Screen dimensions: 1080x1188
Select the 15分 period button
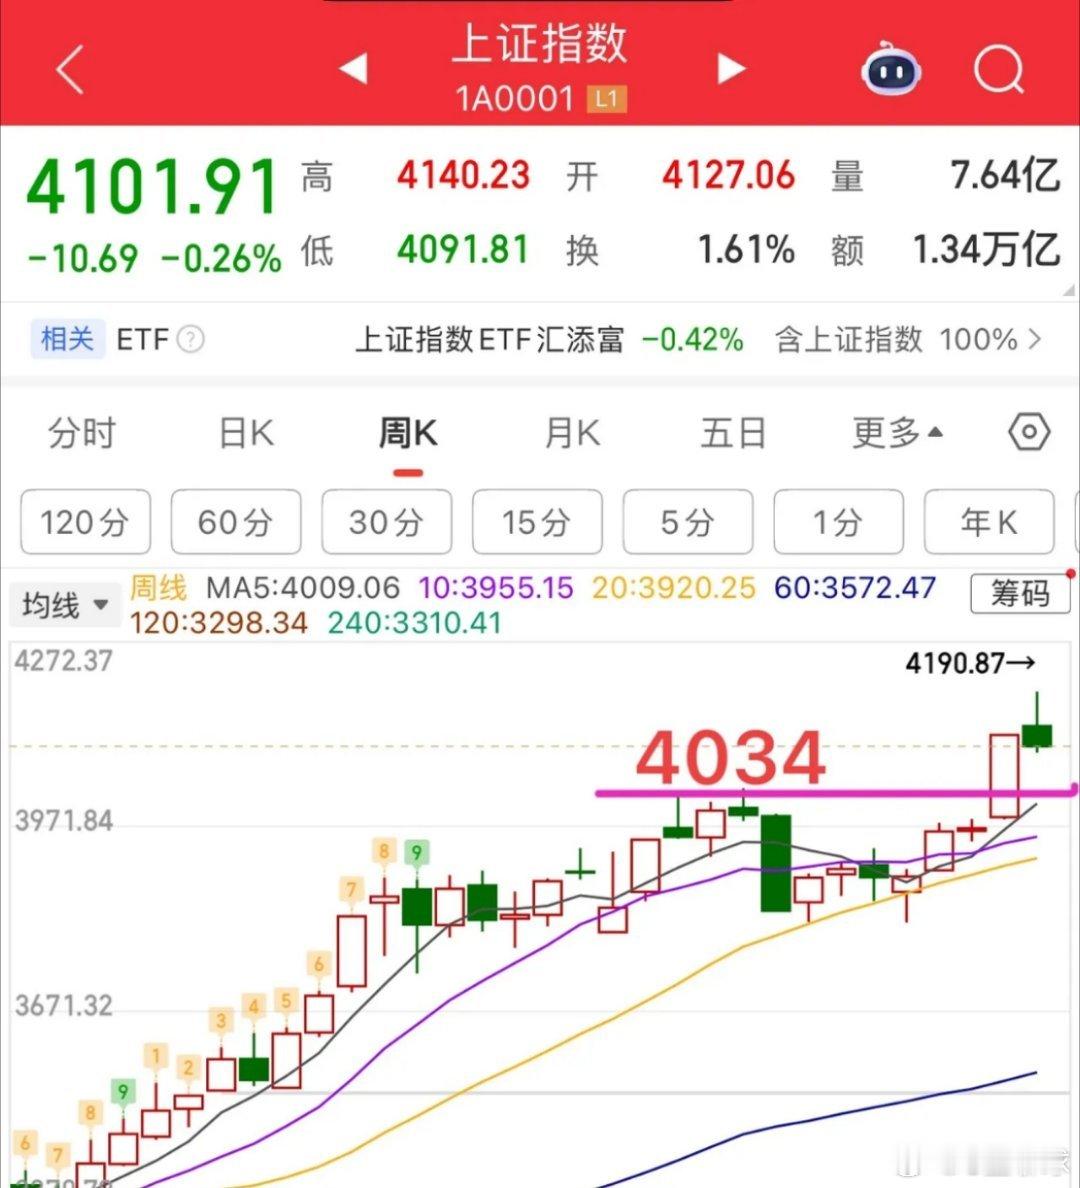pos(537,522)
